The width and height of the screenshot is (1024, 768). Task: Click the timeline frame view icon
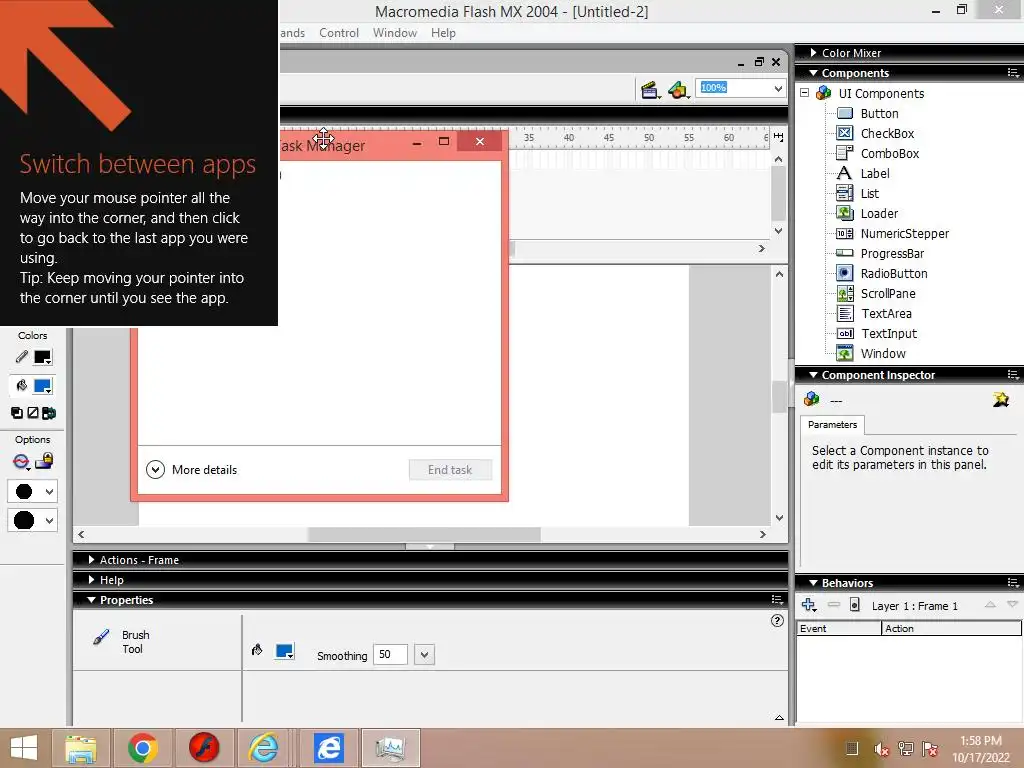pyautogui.click(x=778, y=136)
